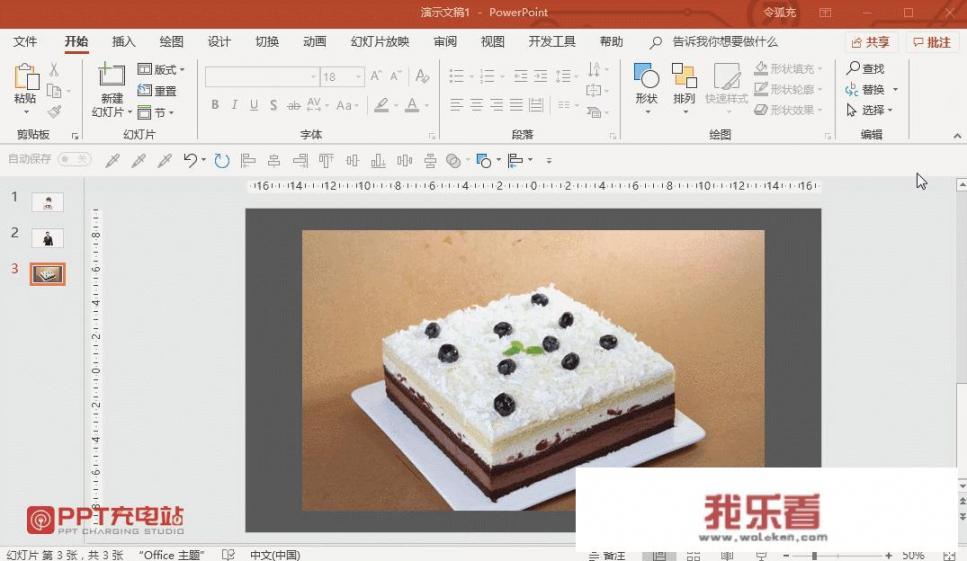967x561 pixels.
Task: Click the Justify text alignment icon
Action: 517,105
